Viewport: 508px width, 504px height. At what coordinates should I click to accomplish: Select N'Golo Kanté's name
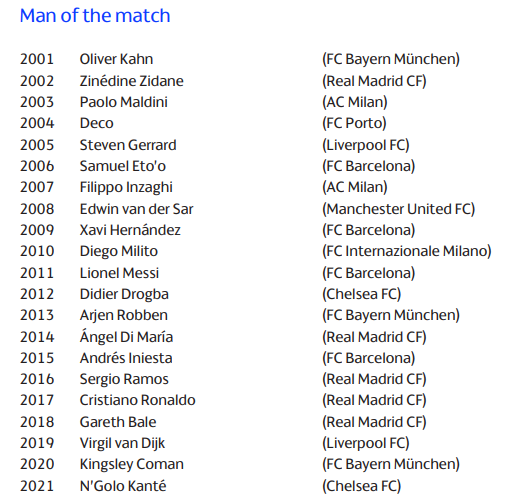coord(123,486)
